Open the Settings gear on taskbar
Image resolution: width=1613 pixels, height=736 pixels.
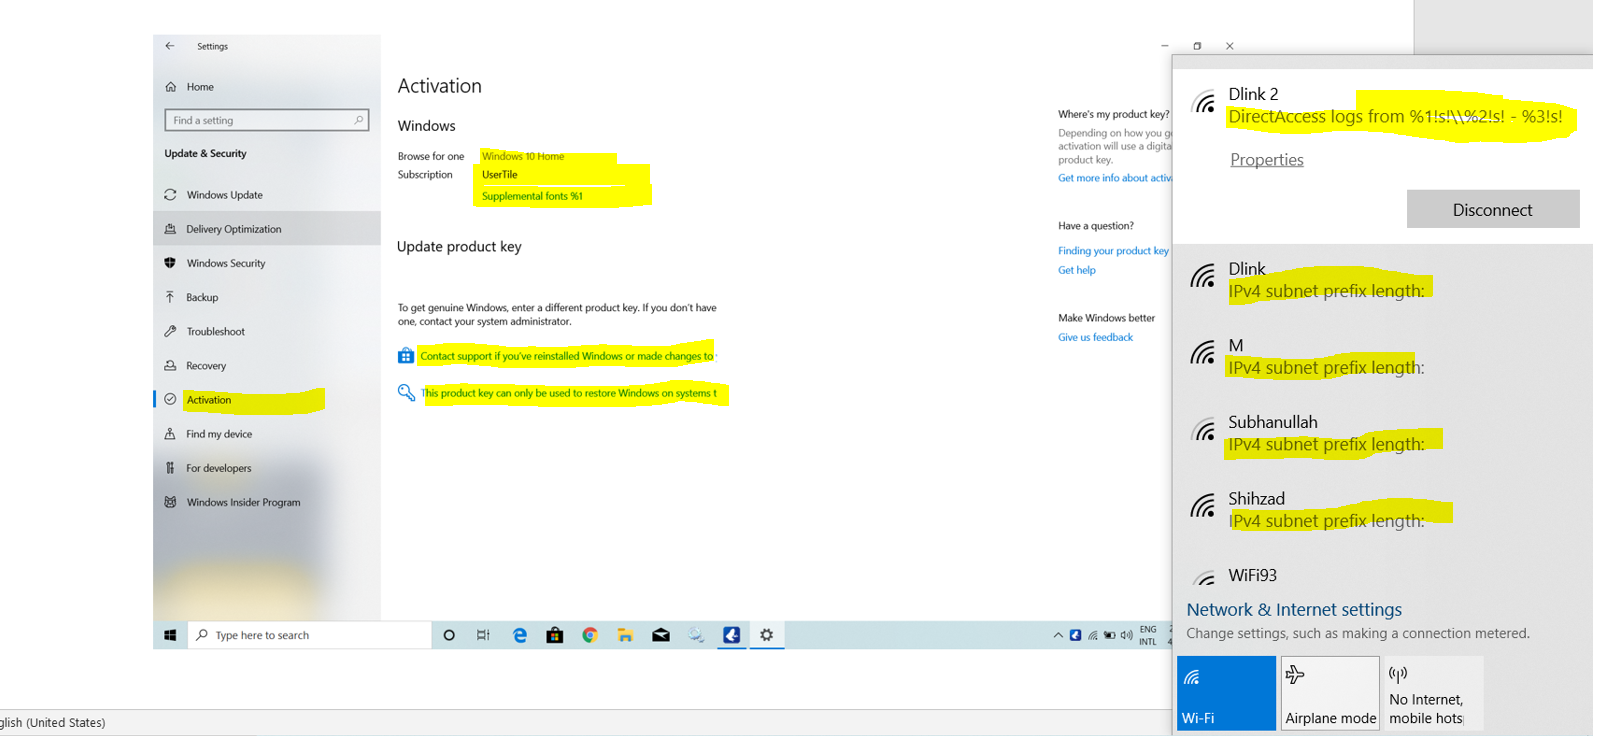pos(767,635)
